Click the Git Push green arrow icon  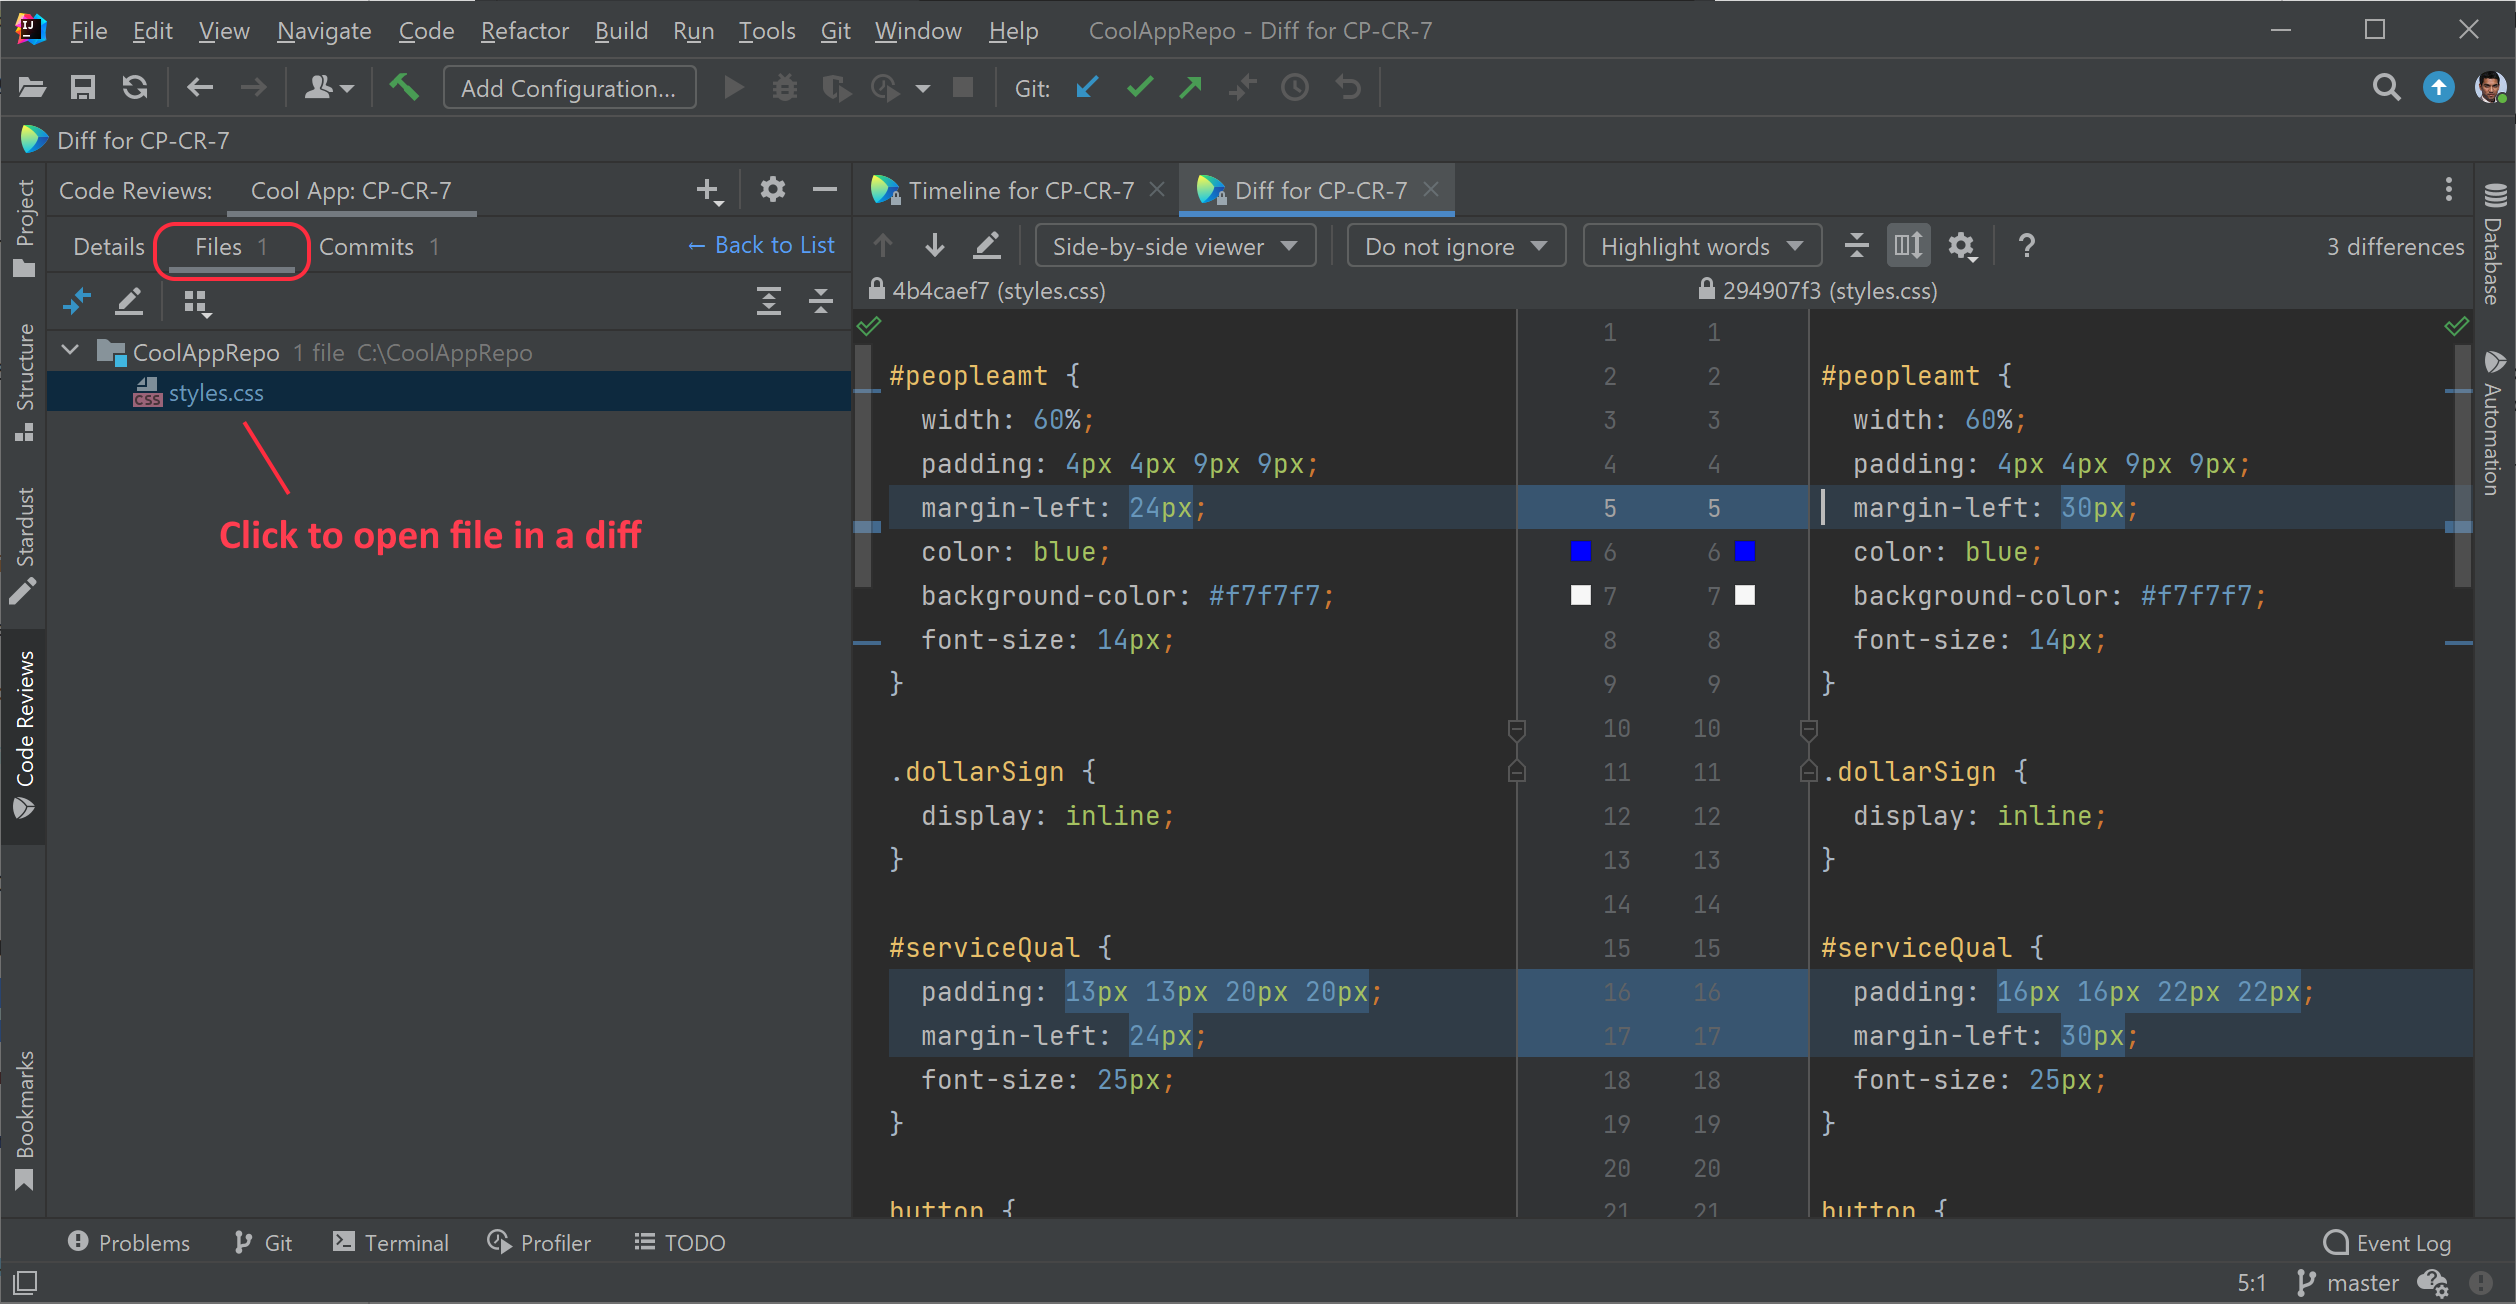tap(1190, 88)
